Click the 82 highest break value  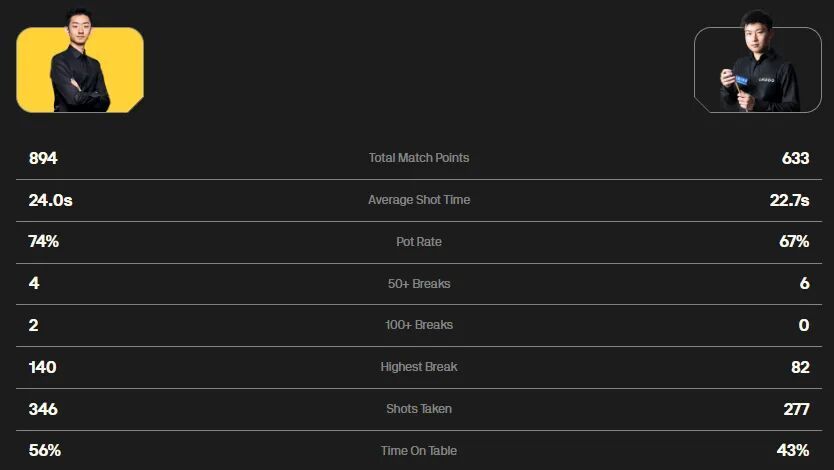tap(800, 367)
